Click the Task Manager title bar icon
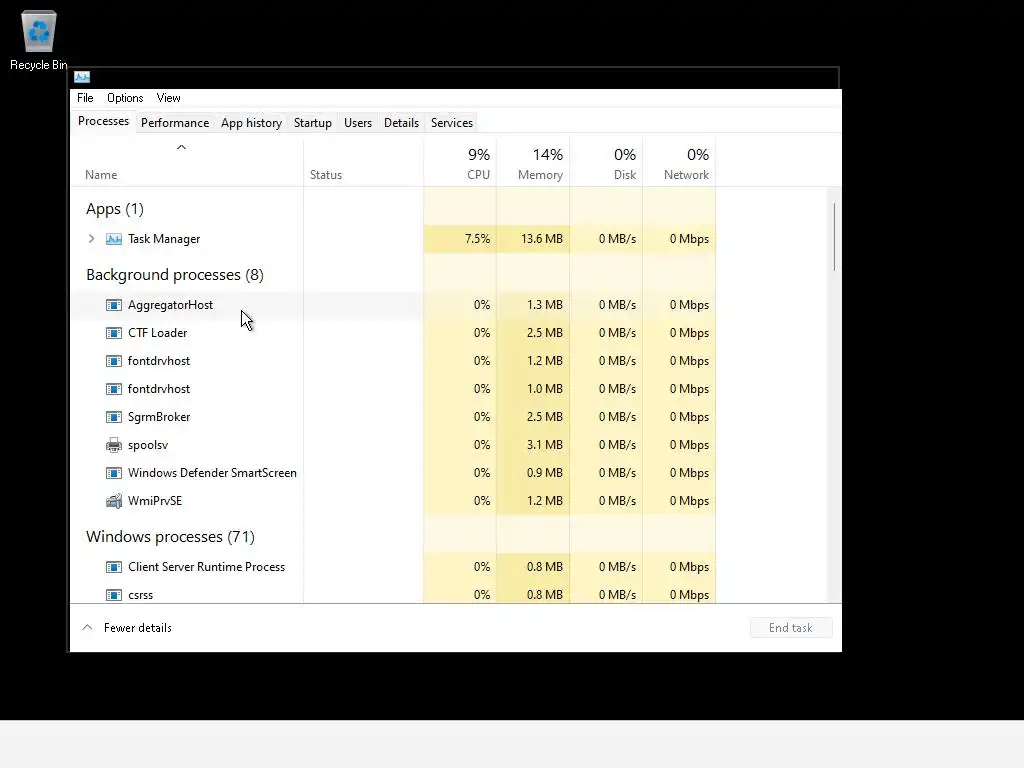The image size is (1024, 768). click(x=82, y=77)
